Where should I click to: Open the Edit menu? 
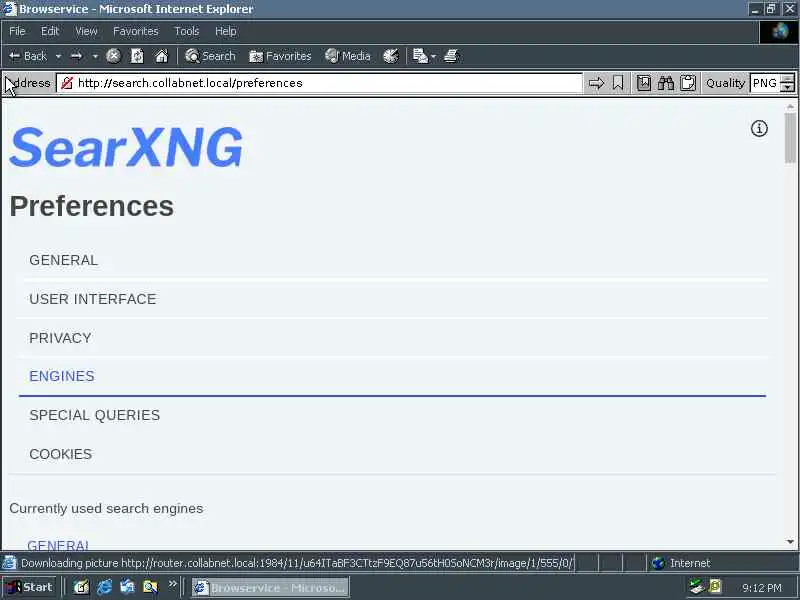point(50,32)
